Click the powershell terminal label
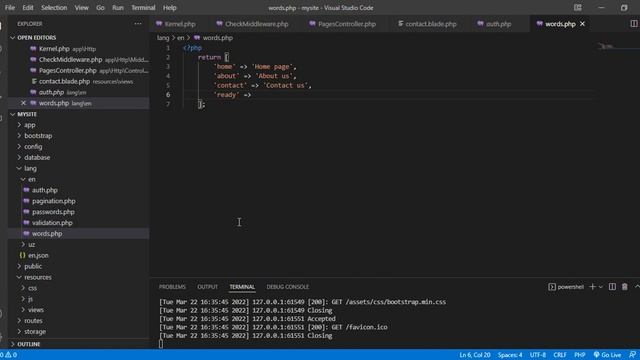This screenshot has width=640, height=360. click(x=566, y=287)
